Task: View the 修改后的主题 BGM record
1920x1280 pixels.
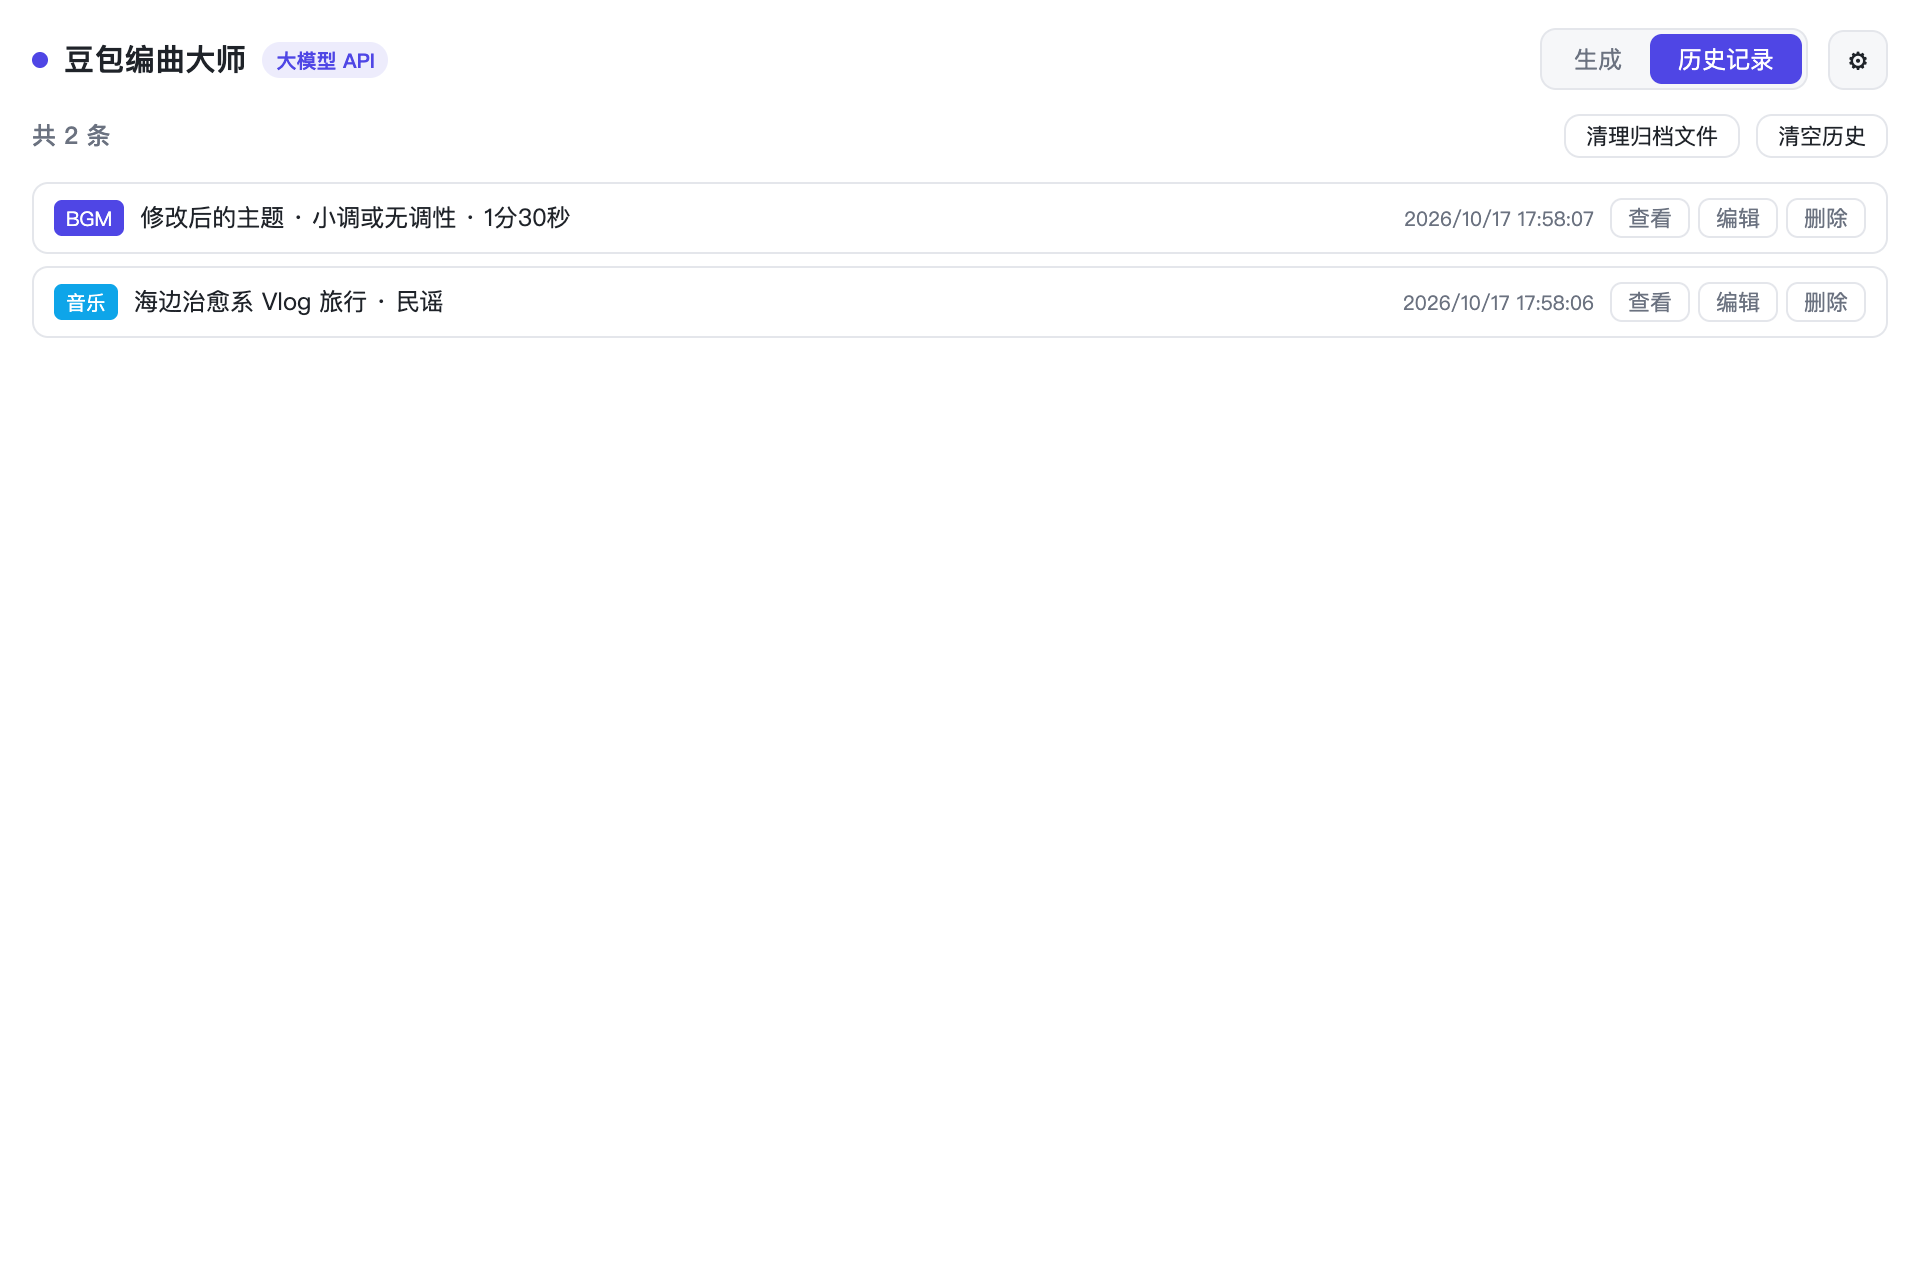Action: 1649,218
